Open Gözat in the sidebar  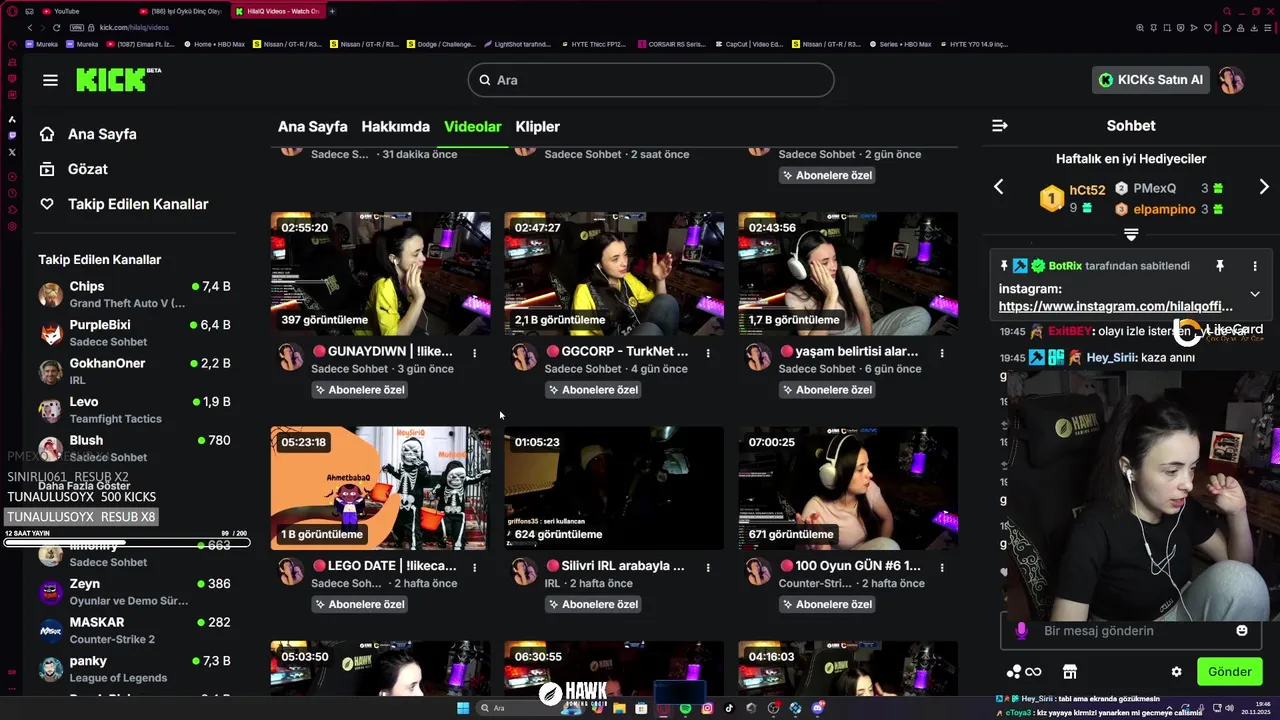(x=87, y=169)
